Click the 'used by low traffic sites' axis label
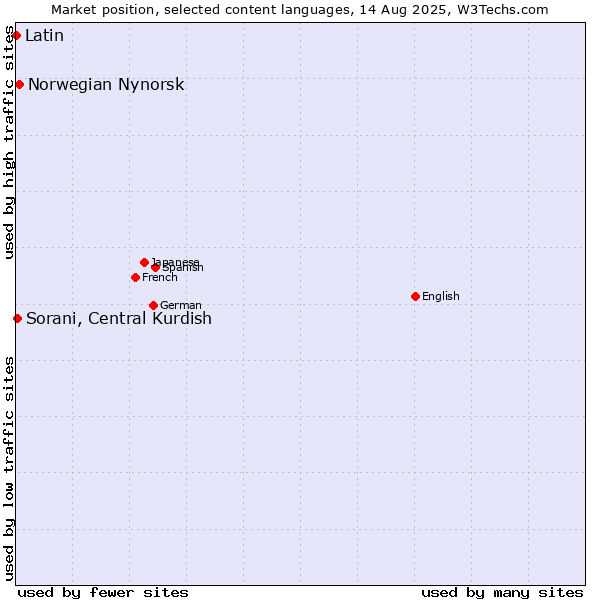 pos(8,469)
